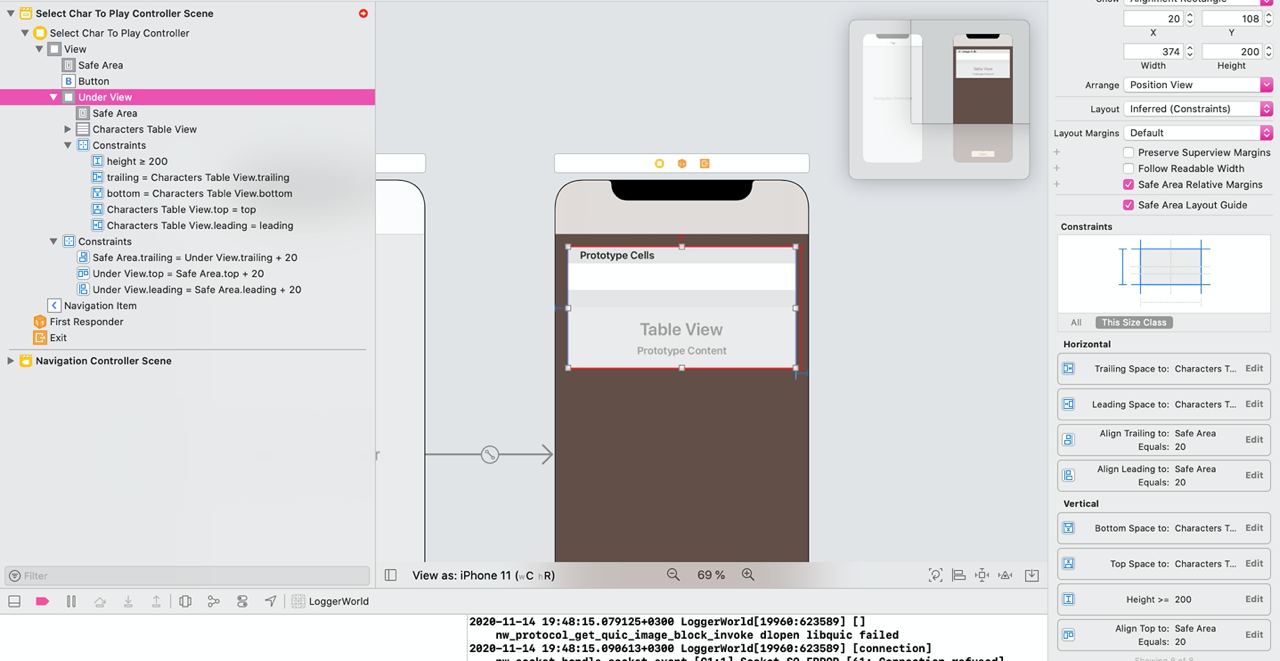Toggle document outline sidebar button

pos(391,575)
